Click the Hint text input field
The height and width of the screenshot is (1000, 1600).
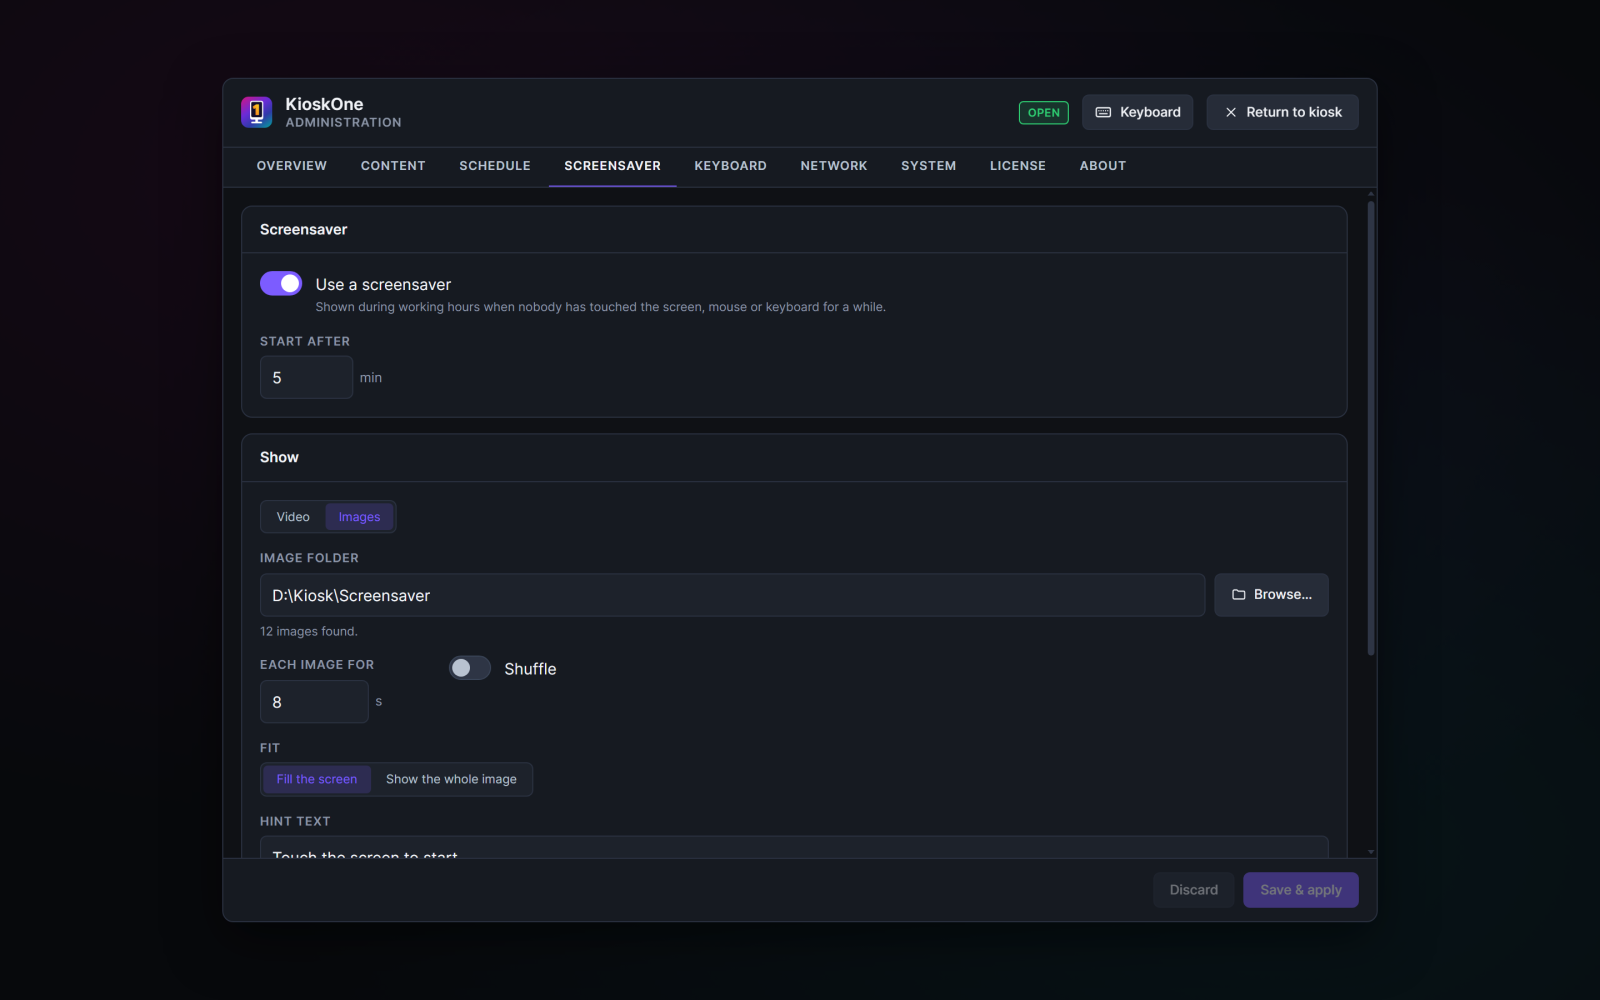794,848
